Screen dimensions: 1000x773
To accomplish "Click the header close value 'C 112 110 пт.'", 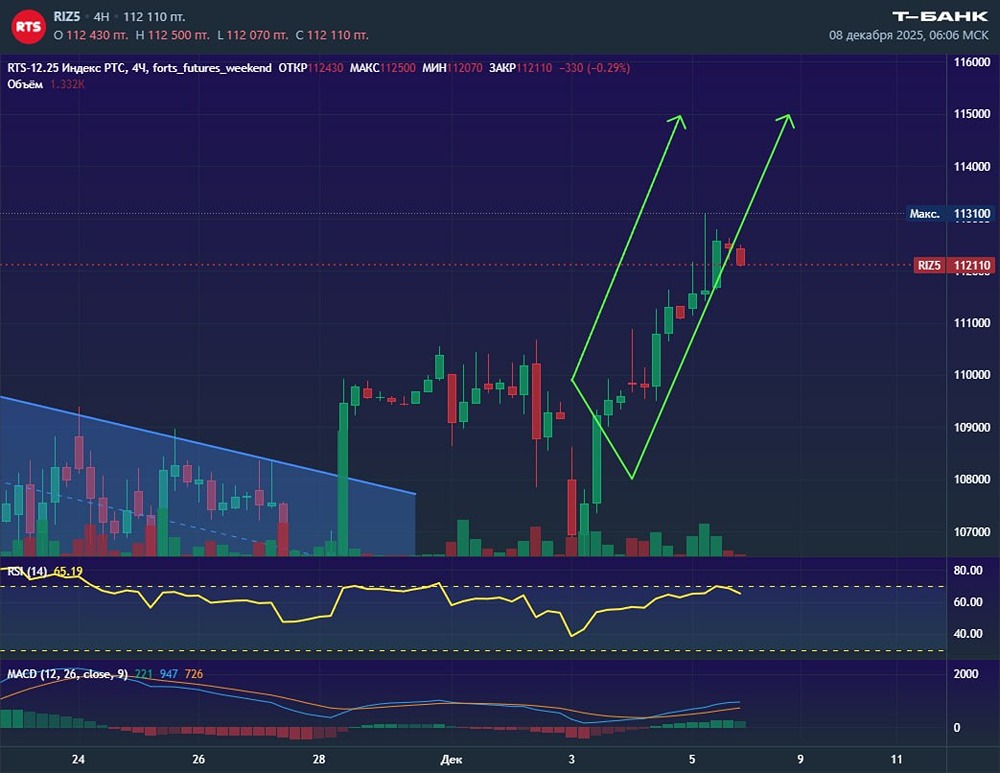I will [x=332, y=35].
